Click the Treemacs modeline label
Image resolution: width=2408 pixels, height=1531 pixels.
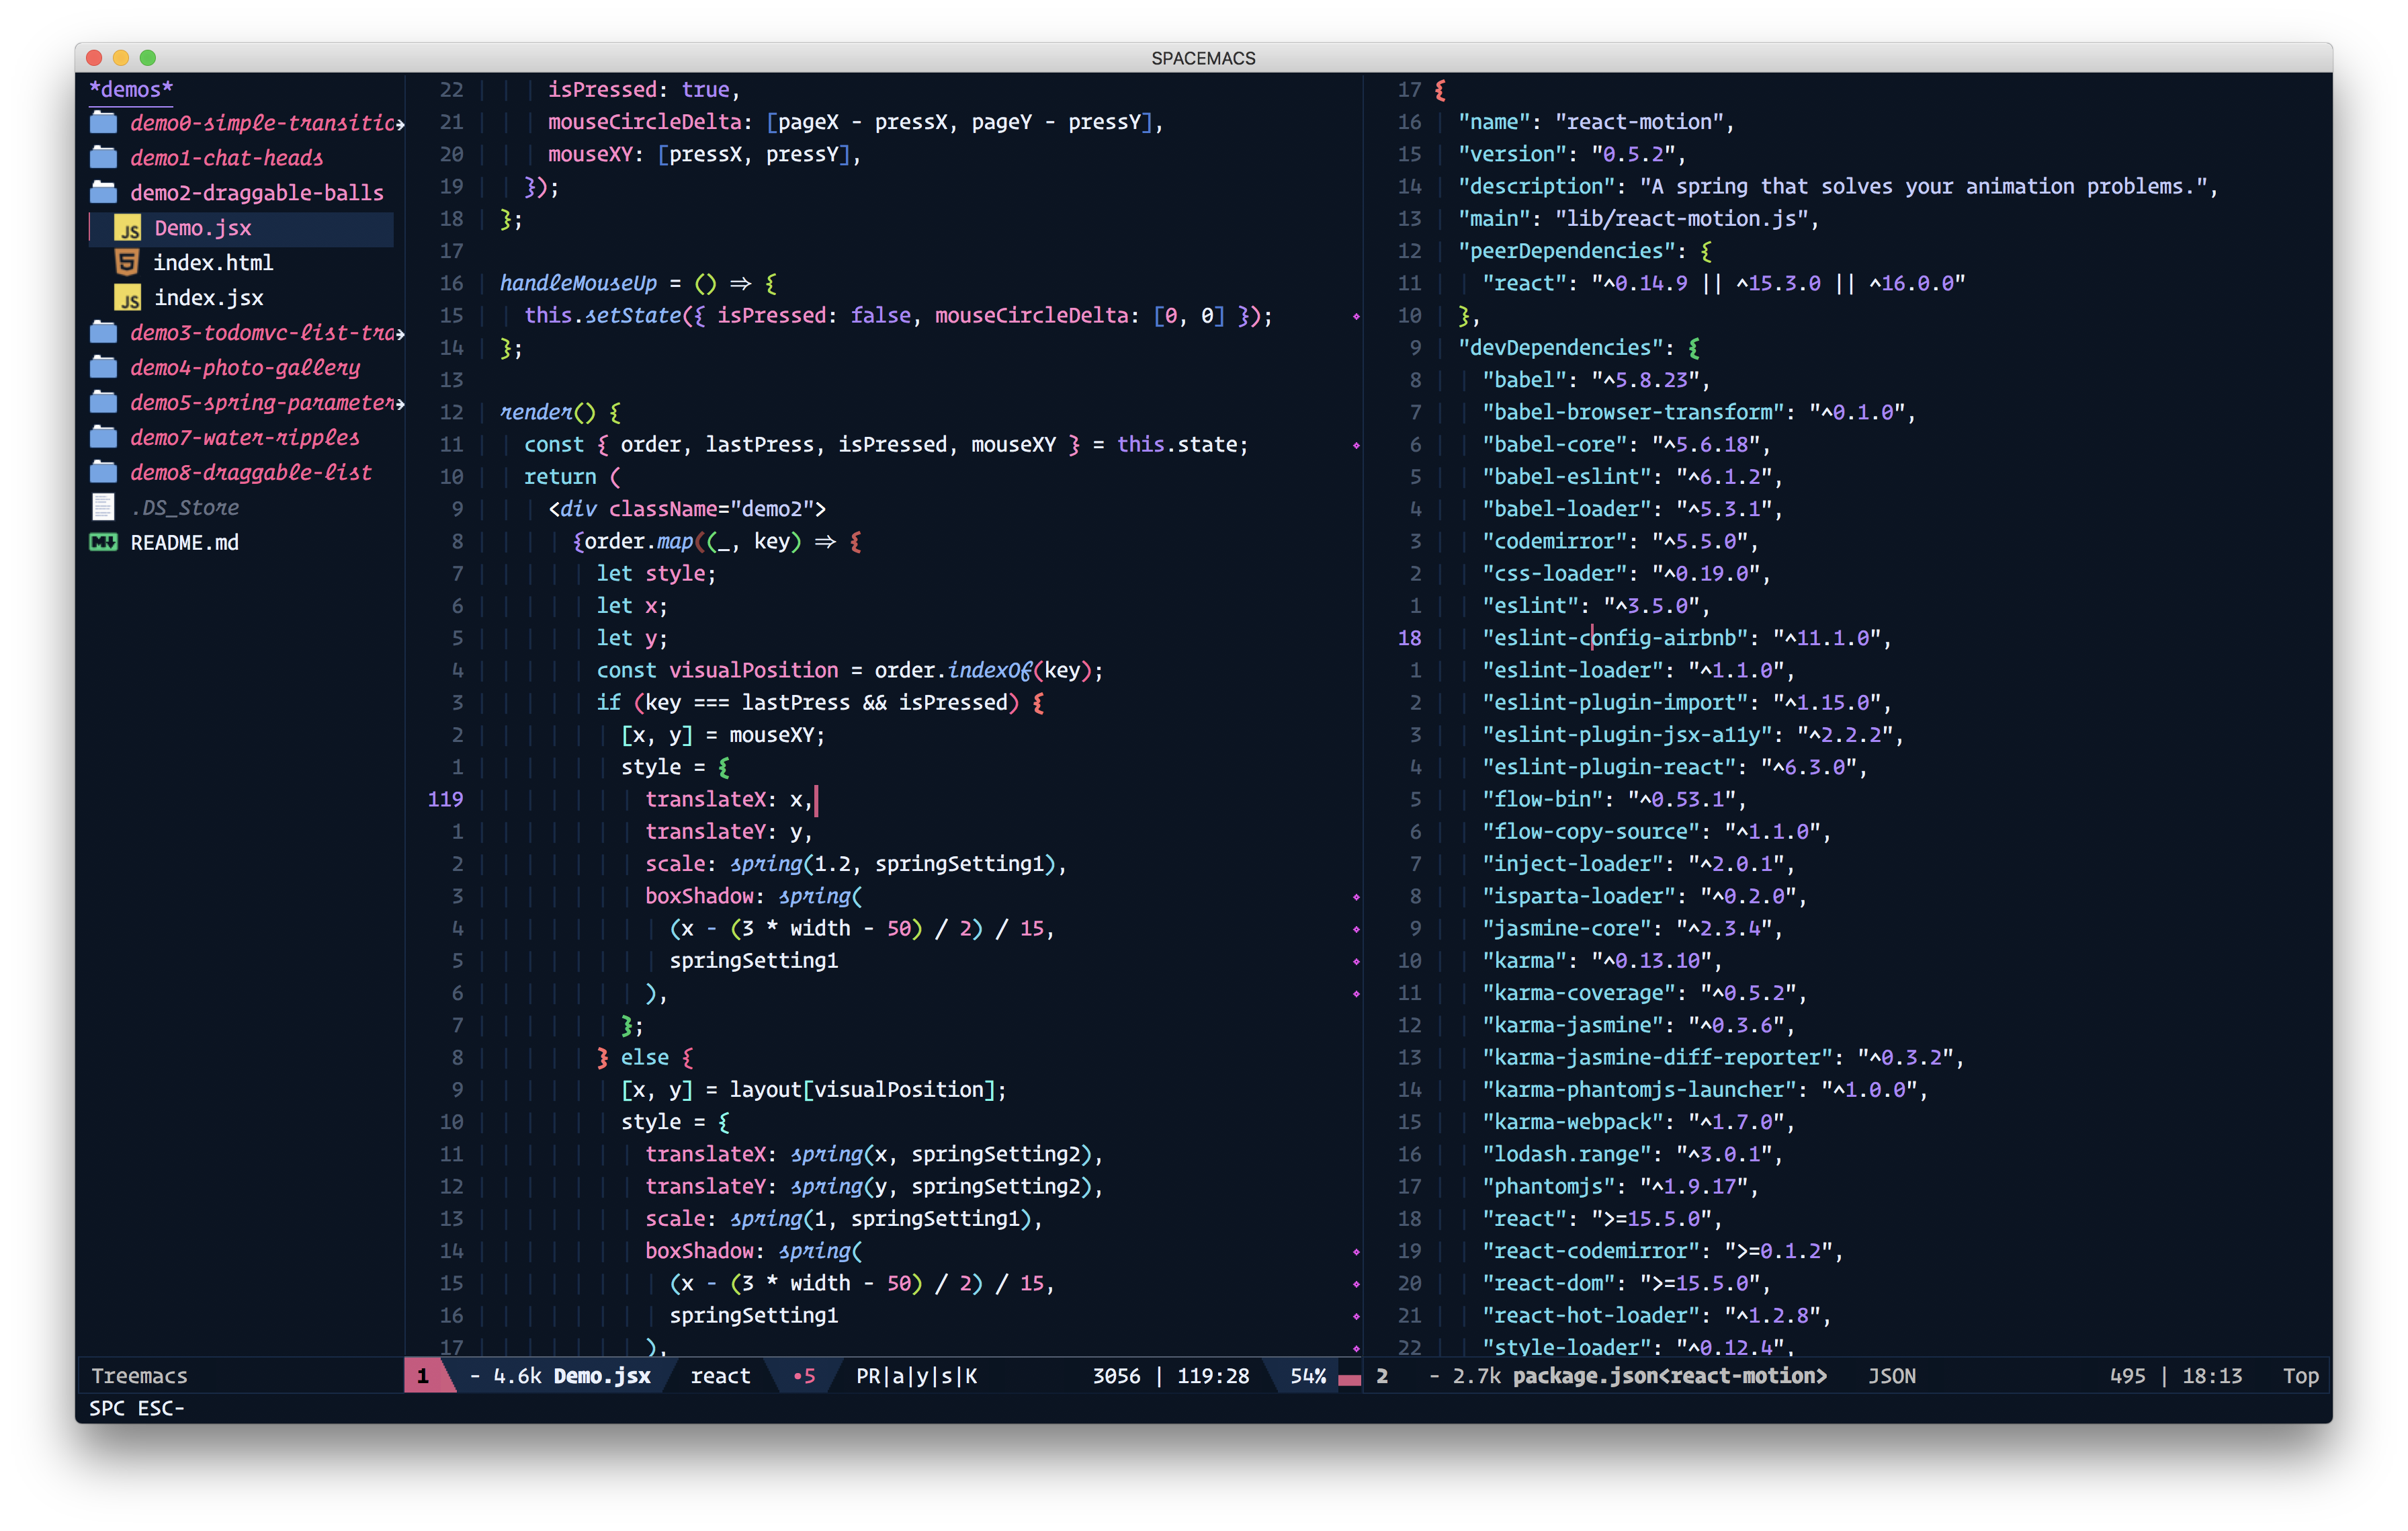pos(139,1376)
